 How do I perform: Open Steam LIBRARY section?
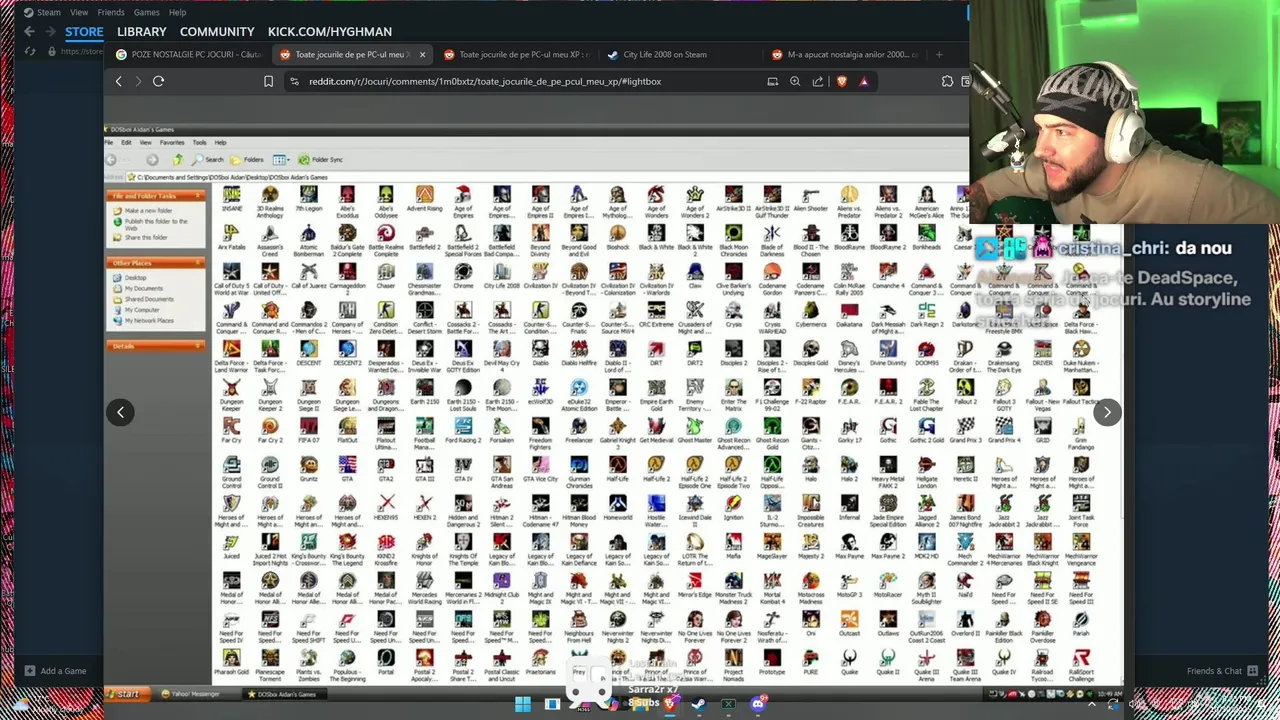click(x=141, y=32)
